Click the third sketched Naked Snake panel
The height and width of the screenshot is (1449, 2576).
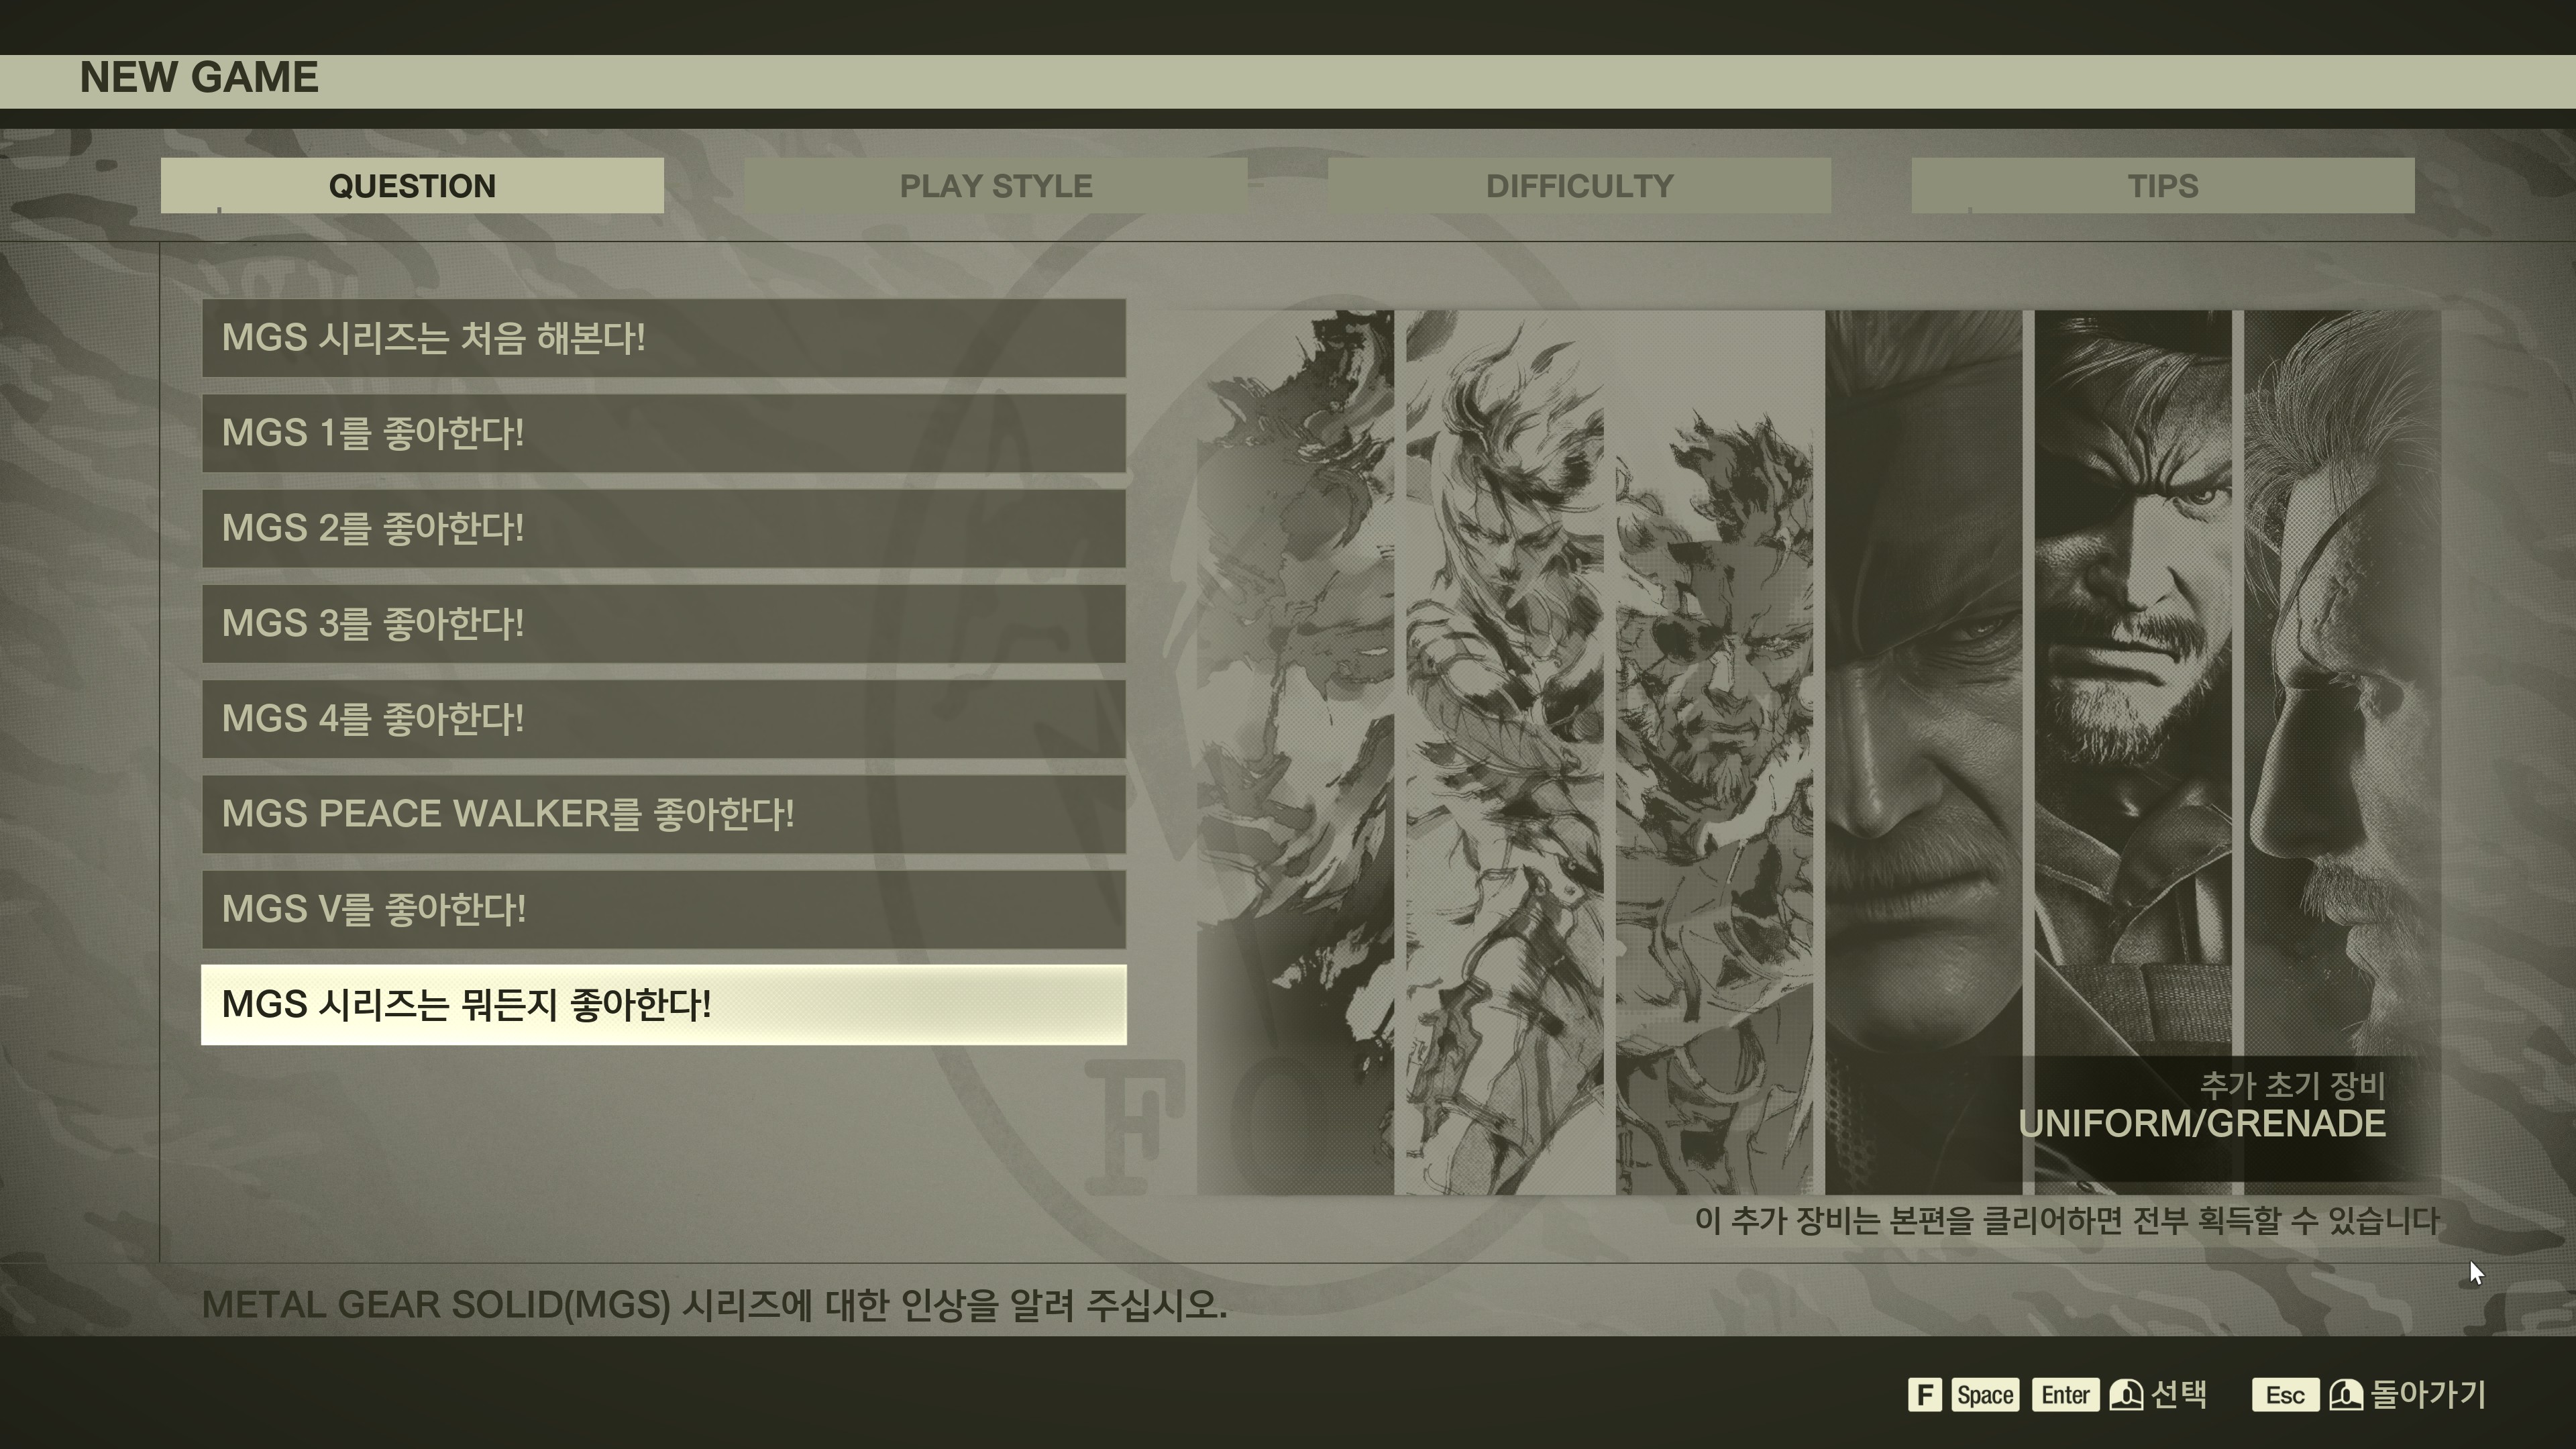(1714, 752)
